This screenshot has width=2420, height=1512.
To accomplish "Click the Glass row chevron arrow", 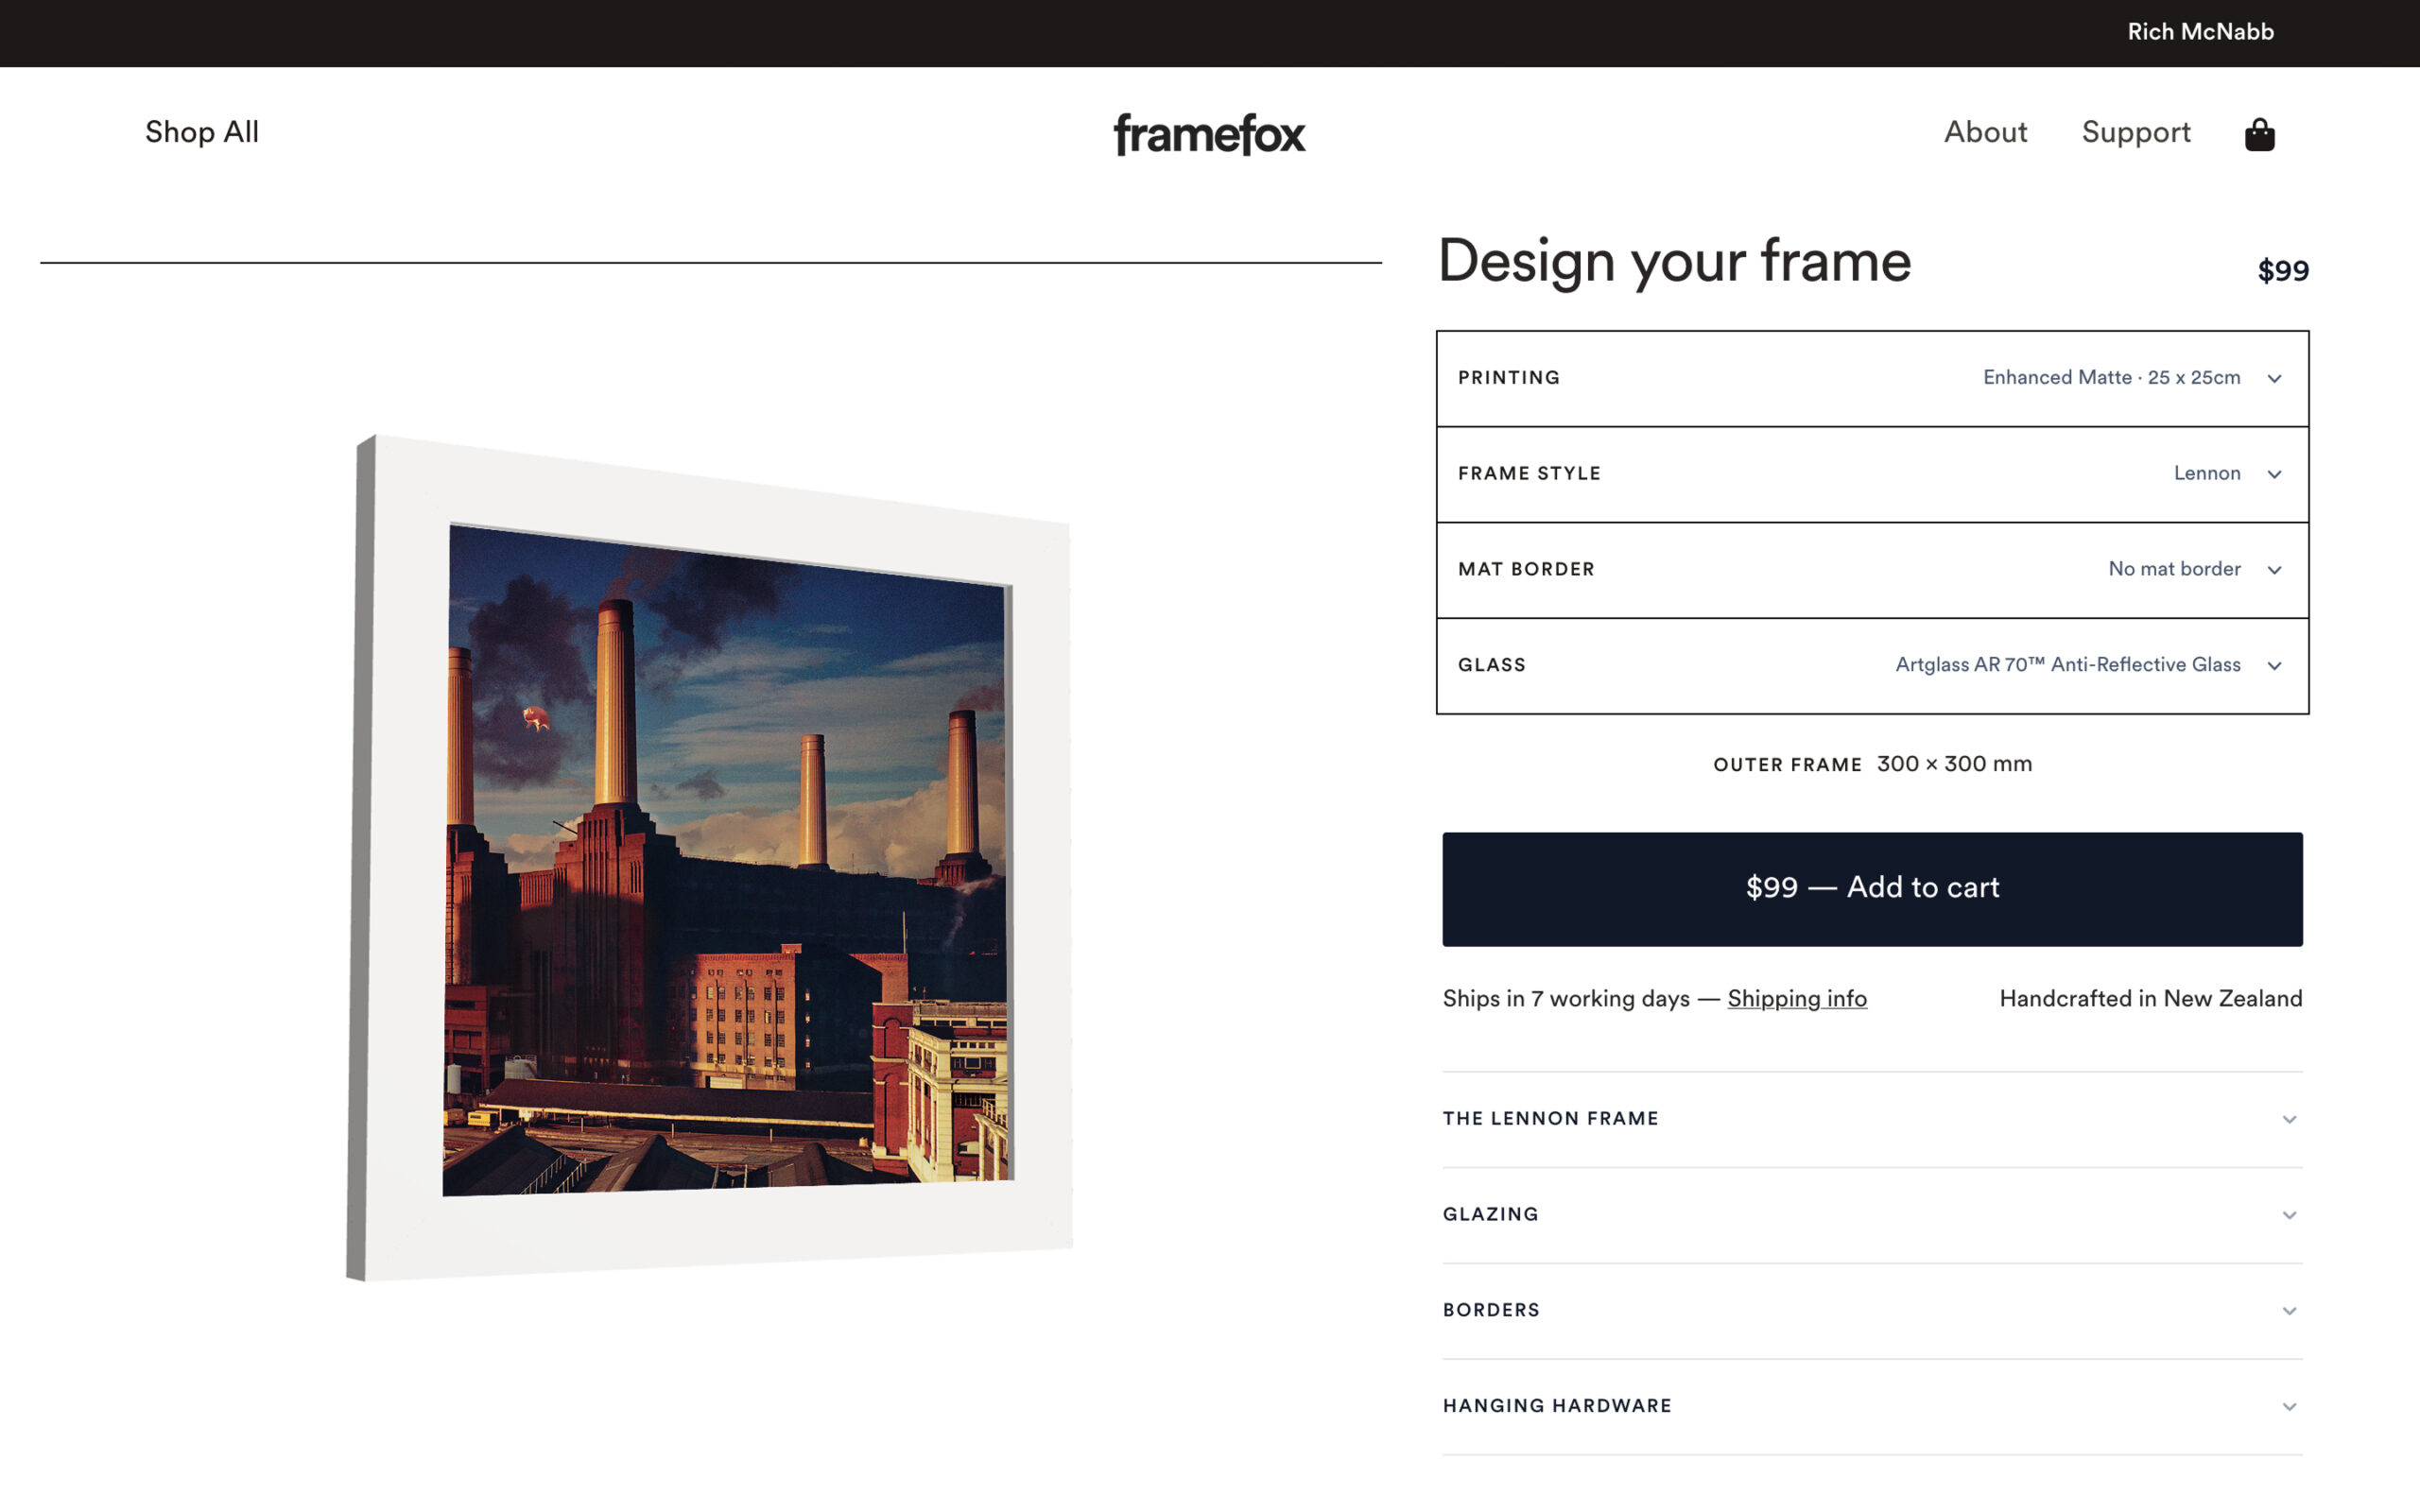I will coord(2275,667).
